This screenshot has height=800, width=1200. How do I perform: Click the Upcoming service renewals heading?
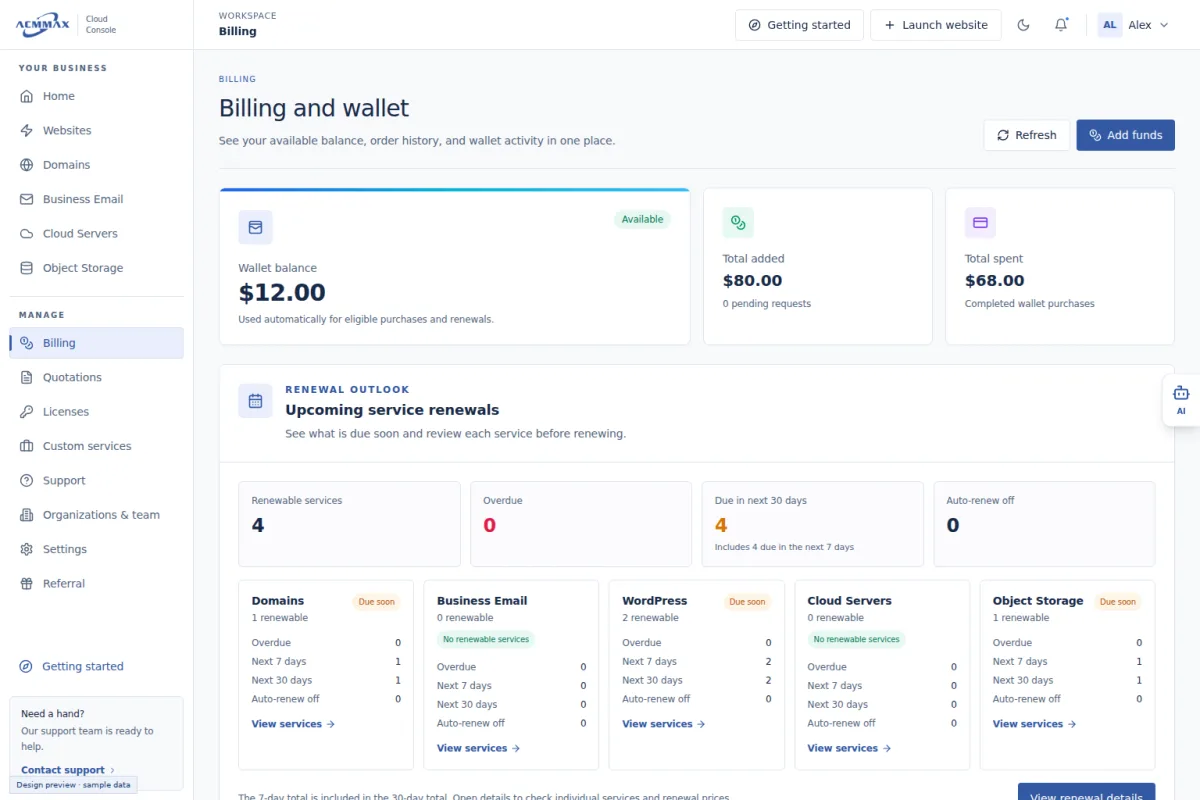point(392,410)
